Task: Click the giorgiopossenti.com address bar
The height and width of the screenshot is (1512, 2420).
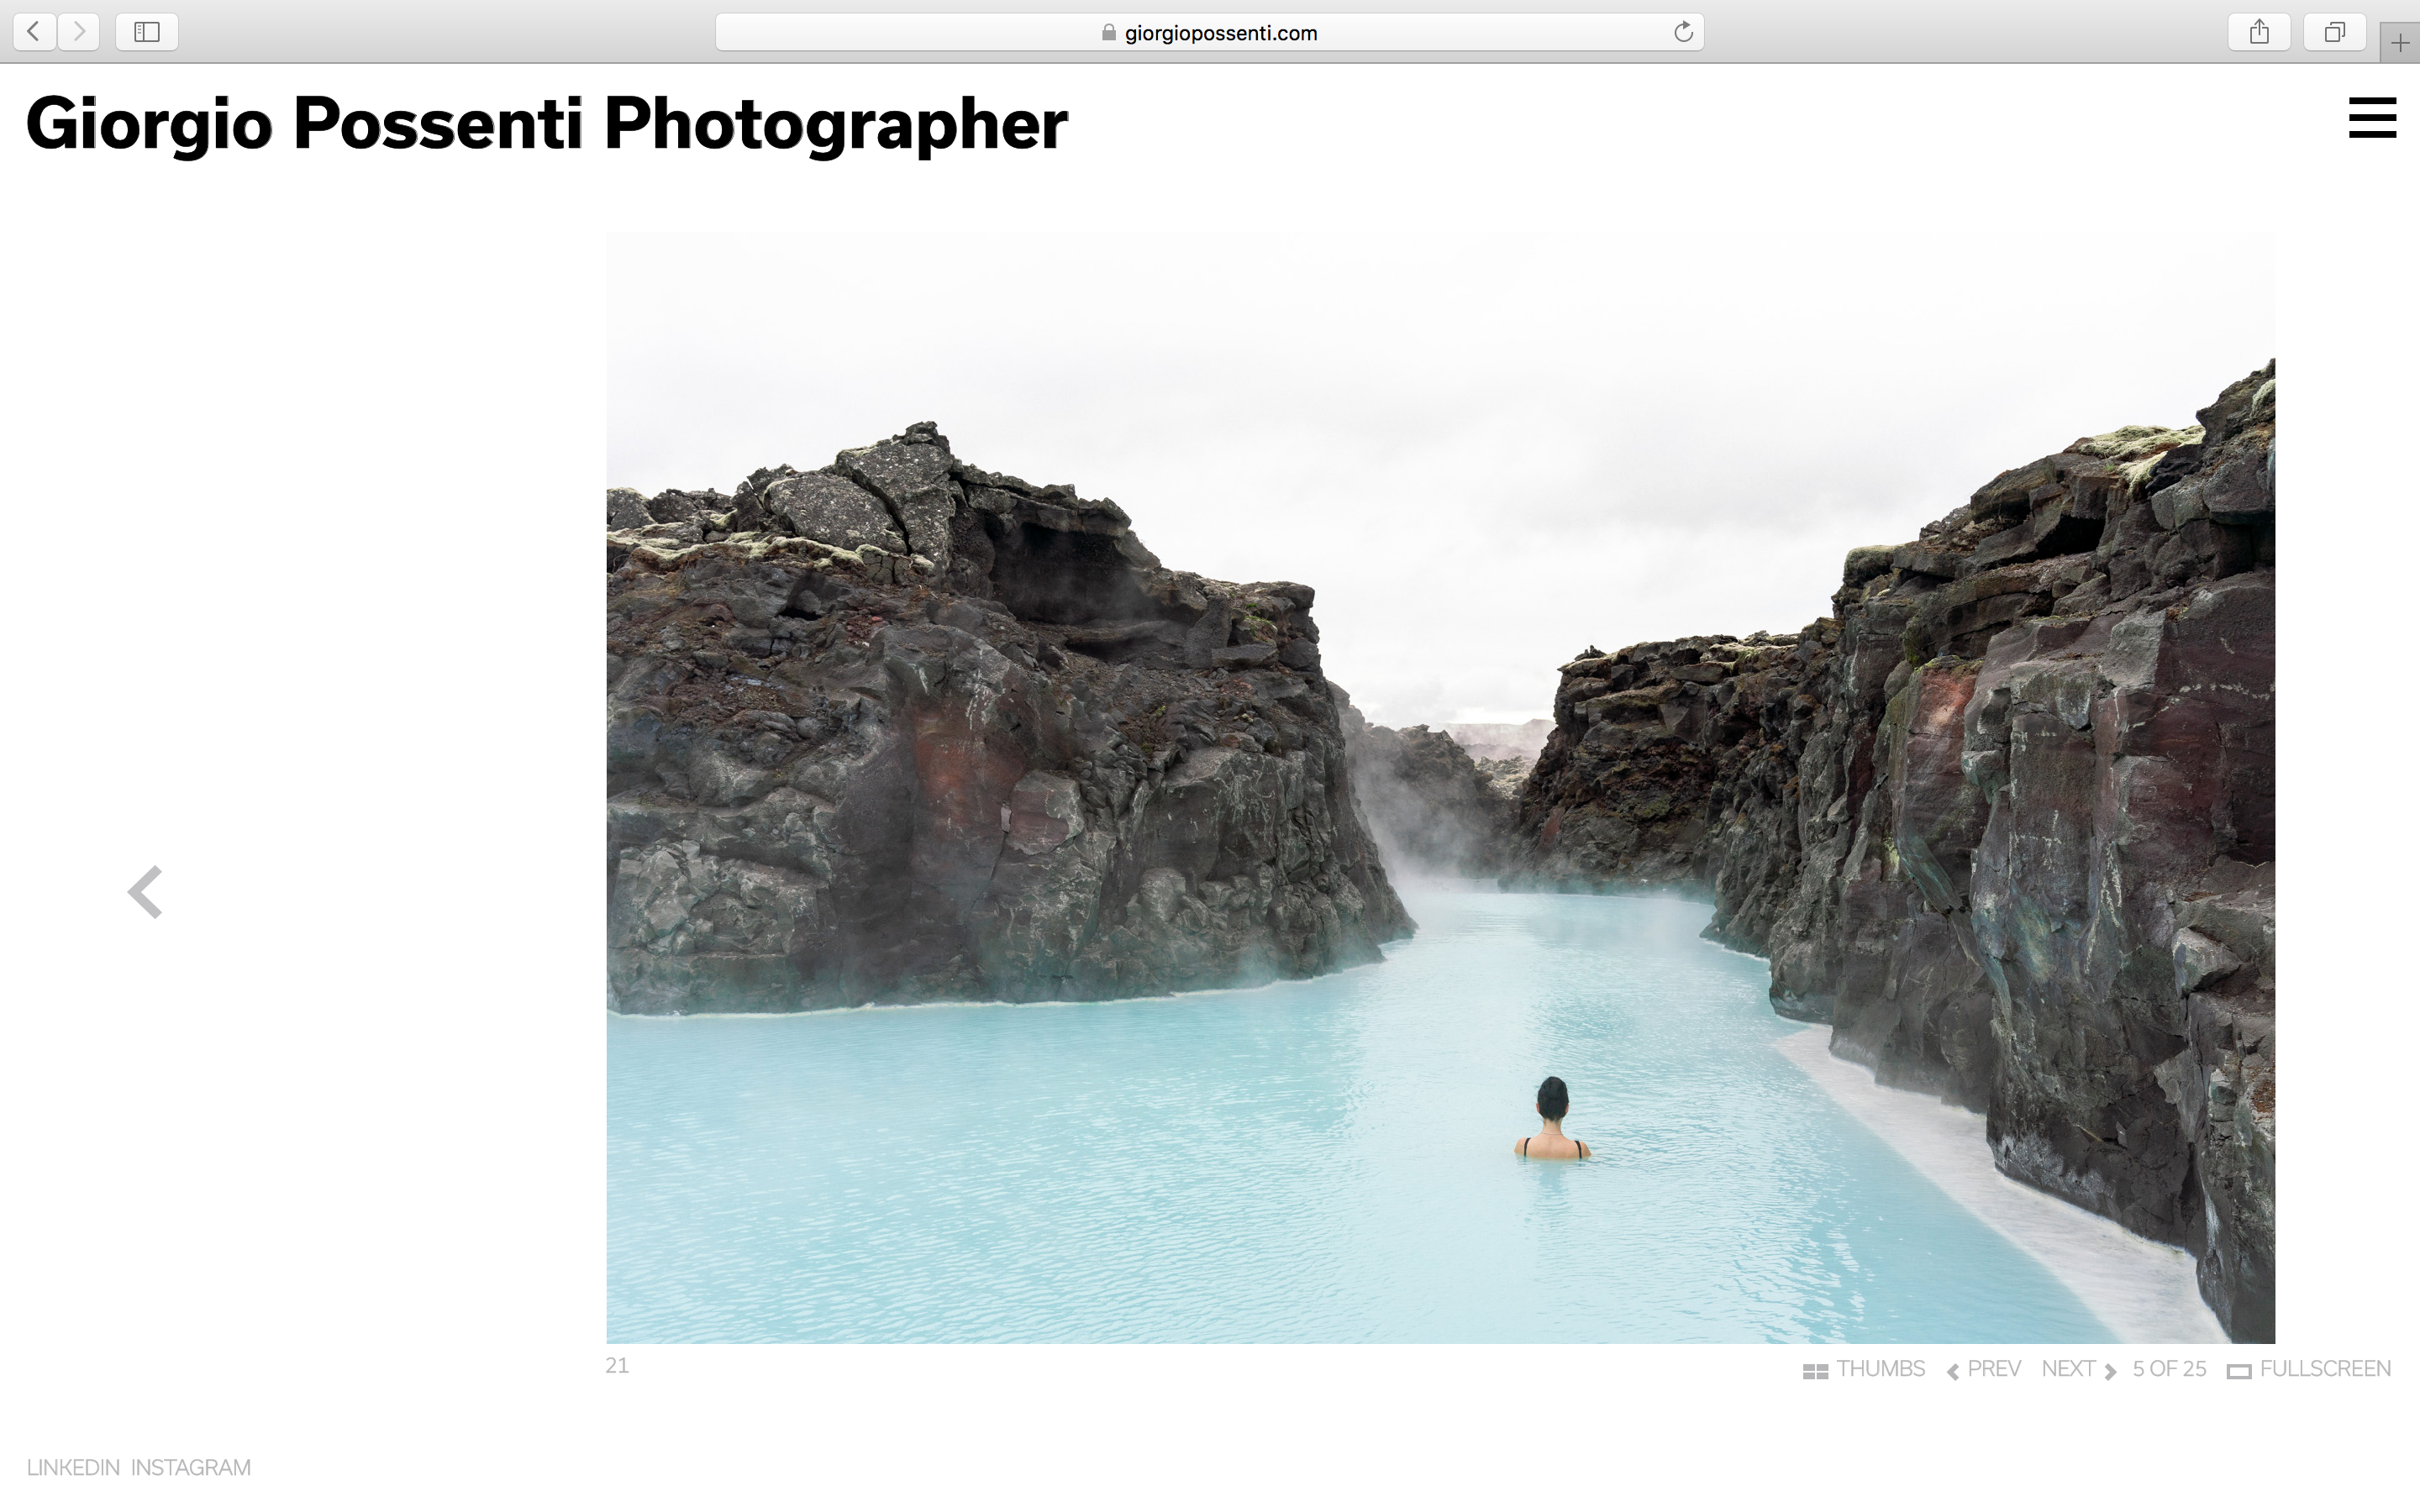Action: click(1209, 32)
